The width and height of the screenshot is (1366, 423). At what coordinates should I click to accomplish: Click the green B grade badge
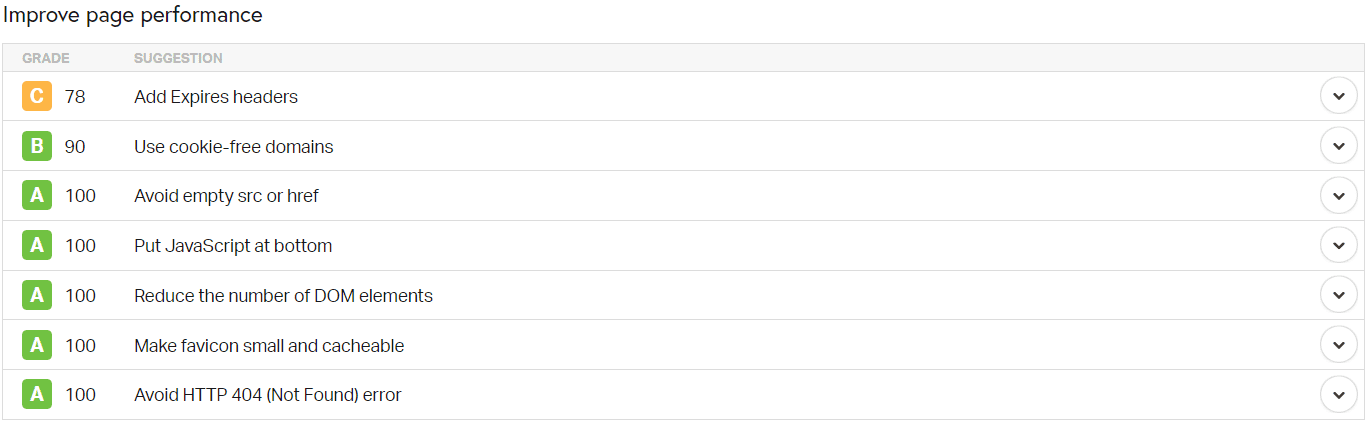click(x=37, y=147)
